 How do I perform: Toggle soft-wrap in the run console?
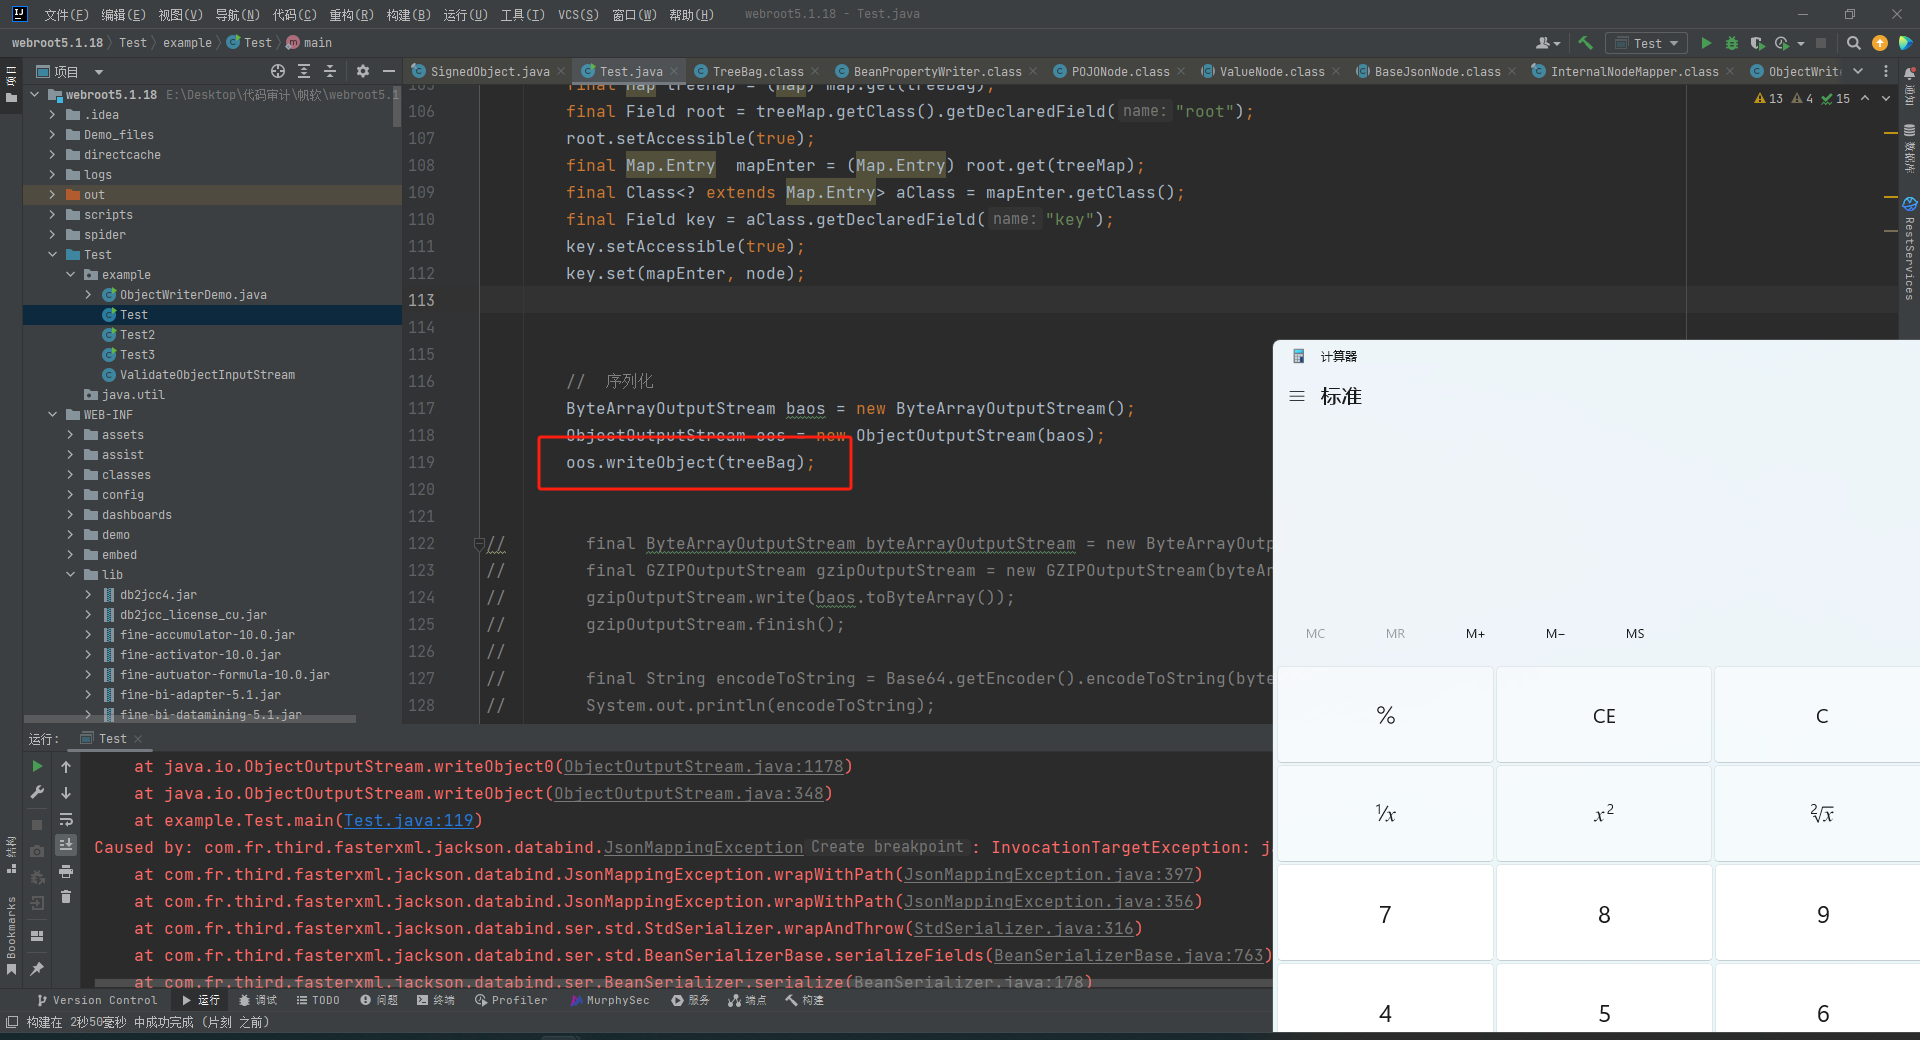point(66,819)
